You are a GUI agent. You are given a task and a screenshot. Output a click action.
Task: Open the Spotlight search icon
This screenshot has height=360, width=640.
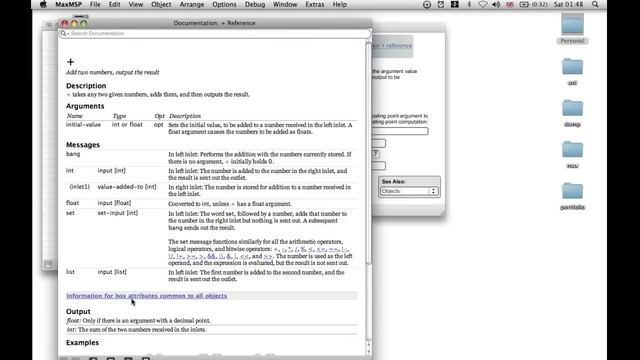[x=595, y=4]
